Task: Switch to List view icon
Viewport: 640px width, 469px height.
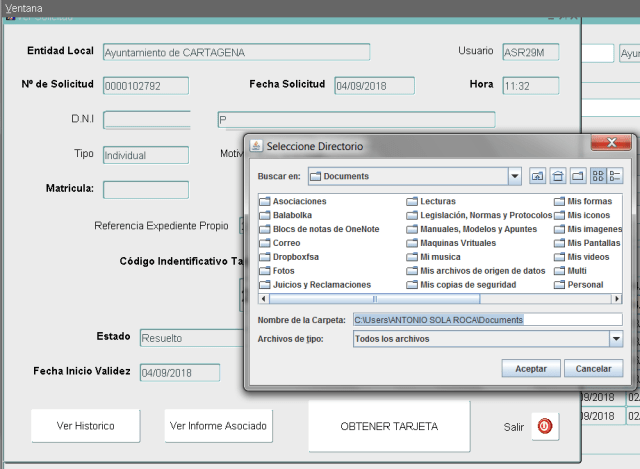Action: click(x=598, y=176)
